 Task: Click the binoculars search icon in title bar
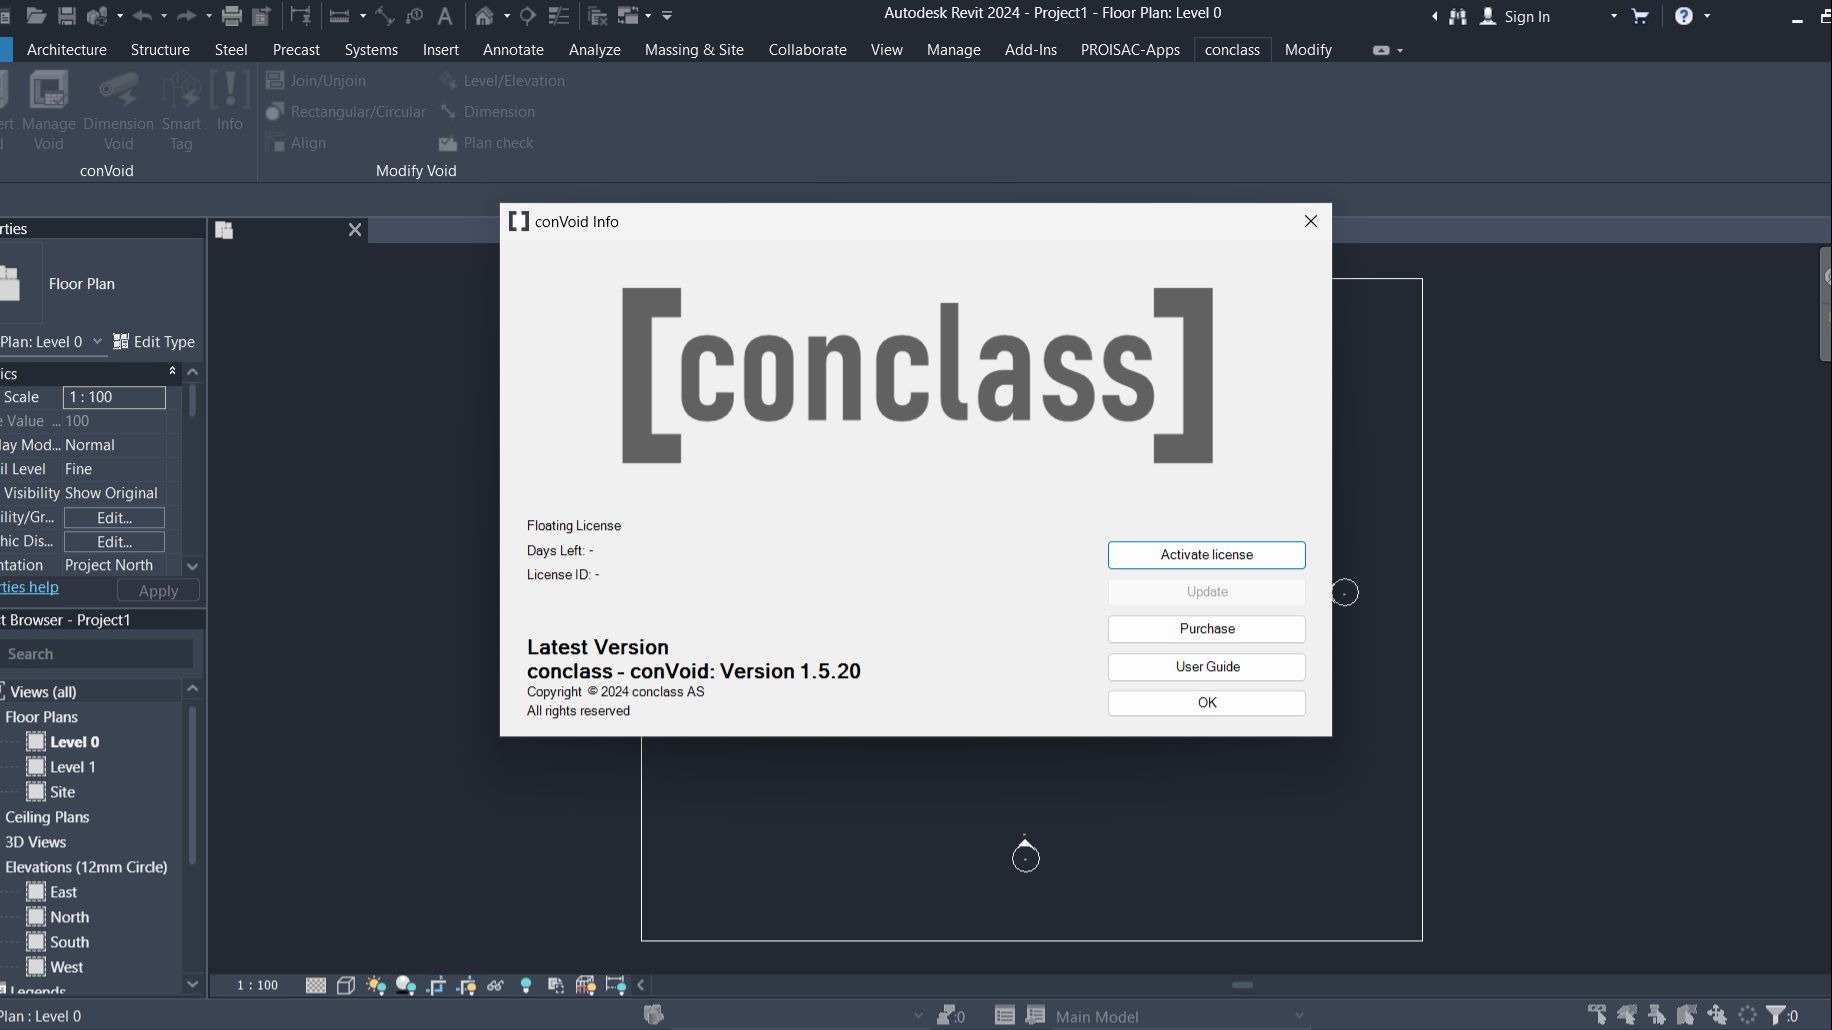[x=1458, y=16]
